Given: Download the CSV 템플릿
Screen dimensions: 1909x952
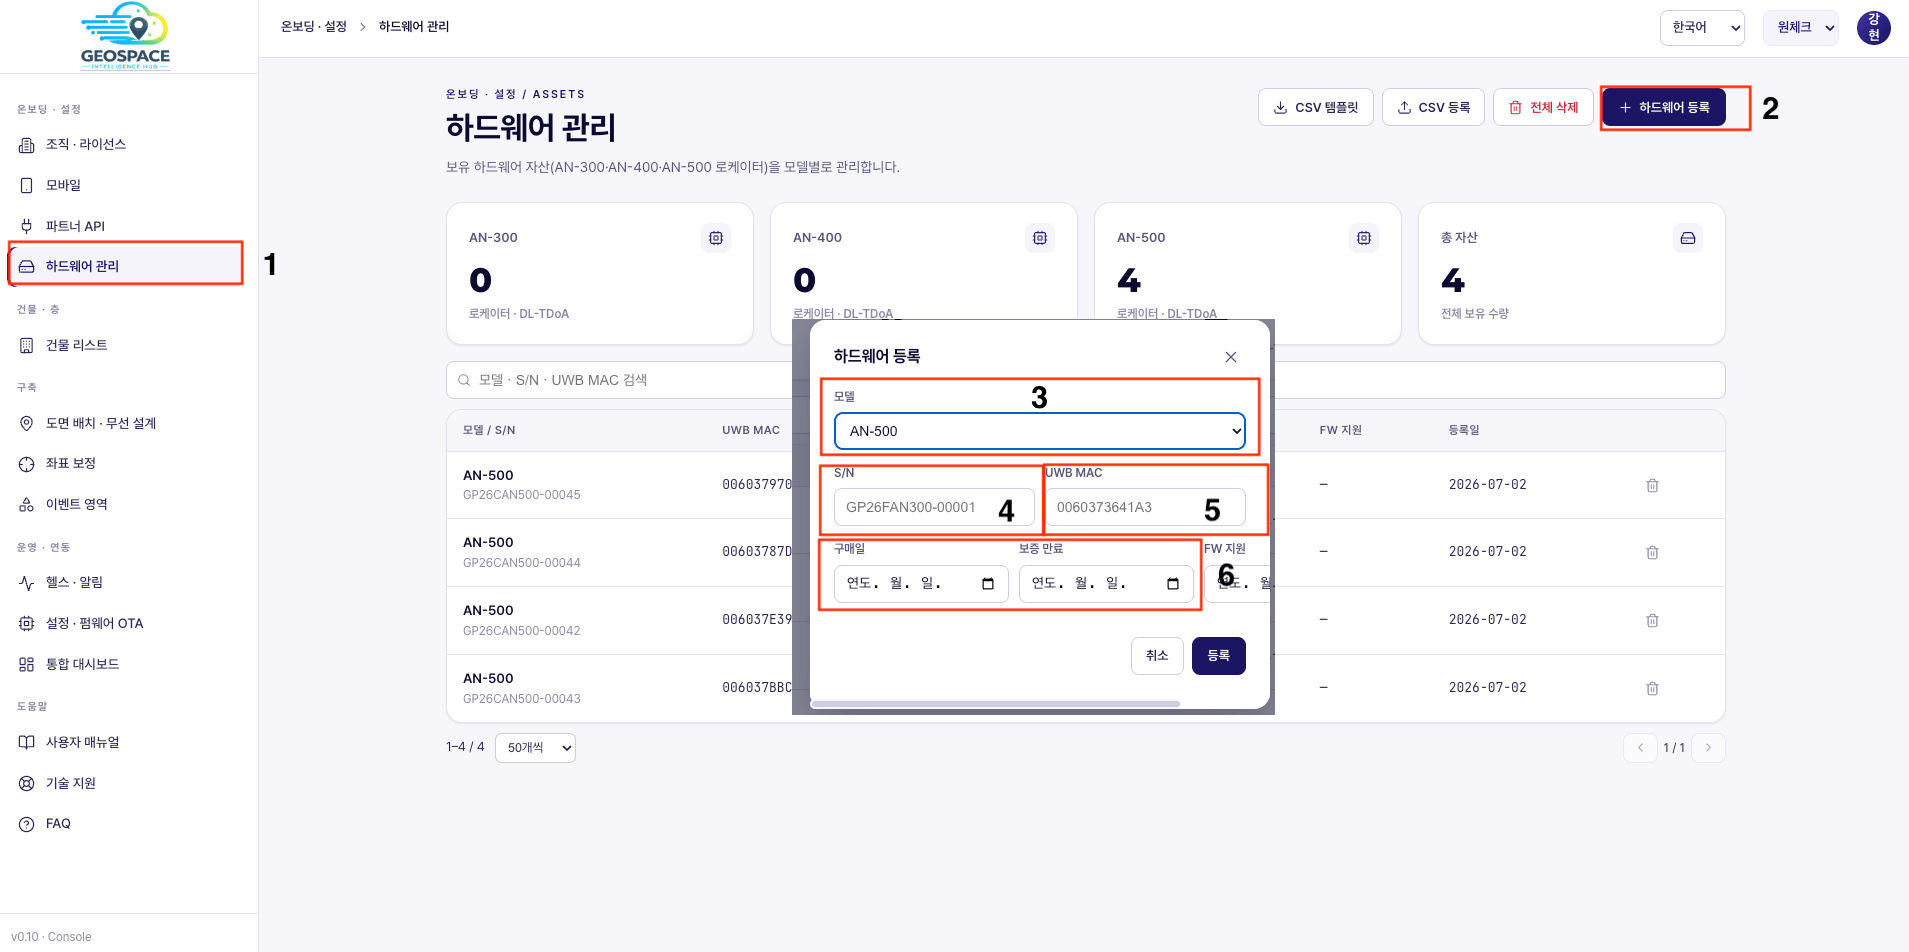Looking at the screenshot, I should pos(1316,107).
